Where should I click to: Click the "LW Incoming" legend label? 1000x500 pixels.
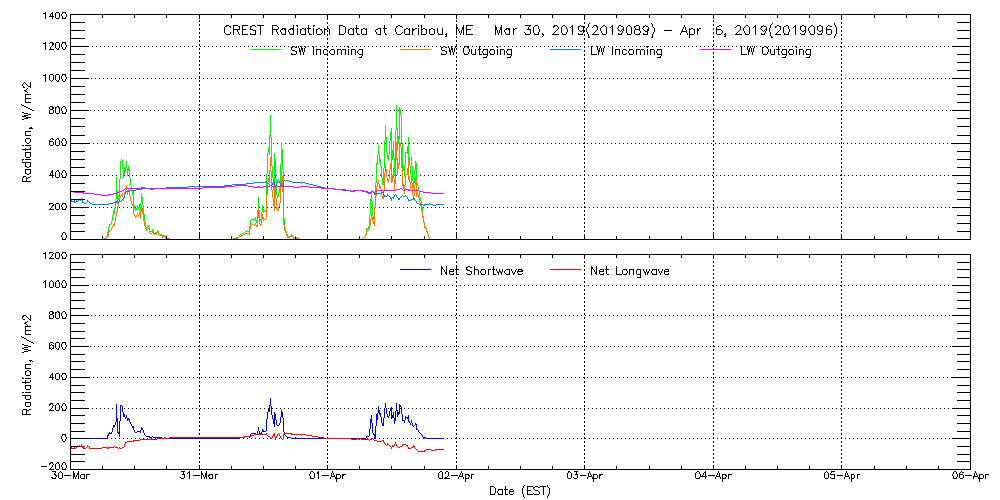click(x=626, y=51)
